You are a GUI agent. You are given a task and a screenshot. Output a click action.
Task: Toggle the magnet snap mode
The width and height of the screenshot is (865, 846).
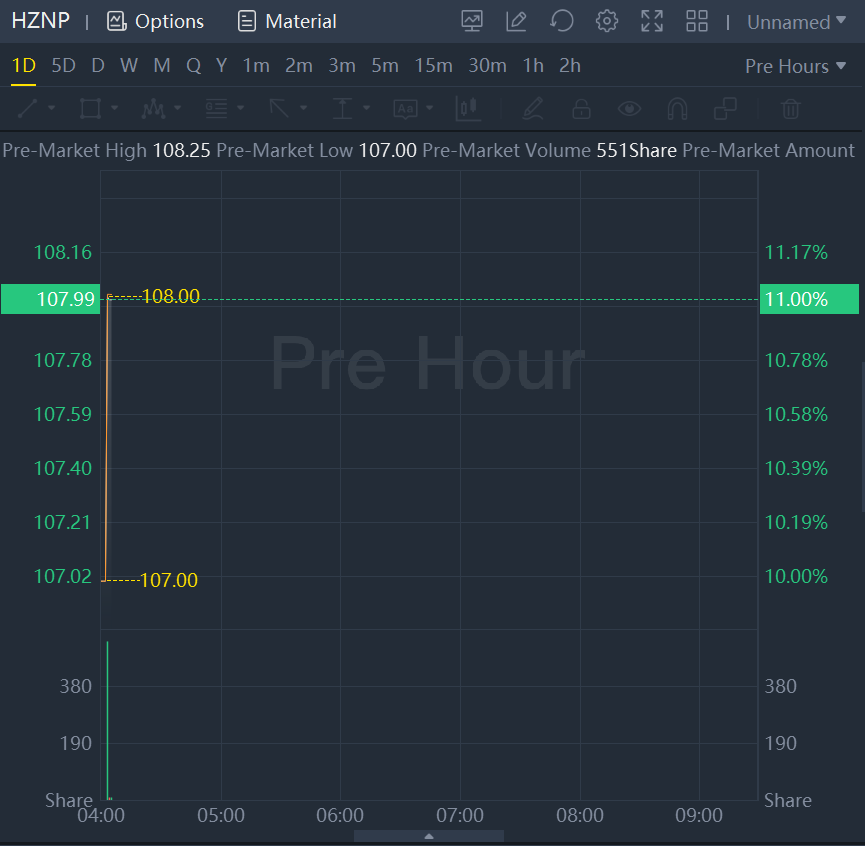[x=677, y=108]
